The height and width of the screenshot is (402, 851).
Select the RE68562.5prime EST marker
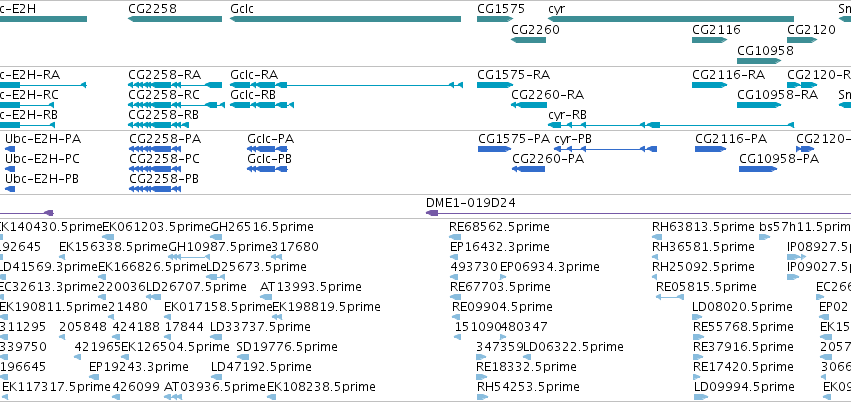pos(455,237)
